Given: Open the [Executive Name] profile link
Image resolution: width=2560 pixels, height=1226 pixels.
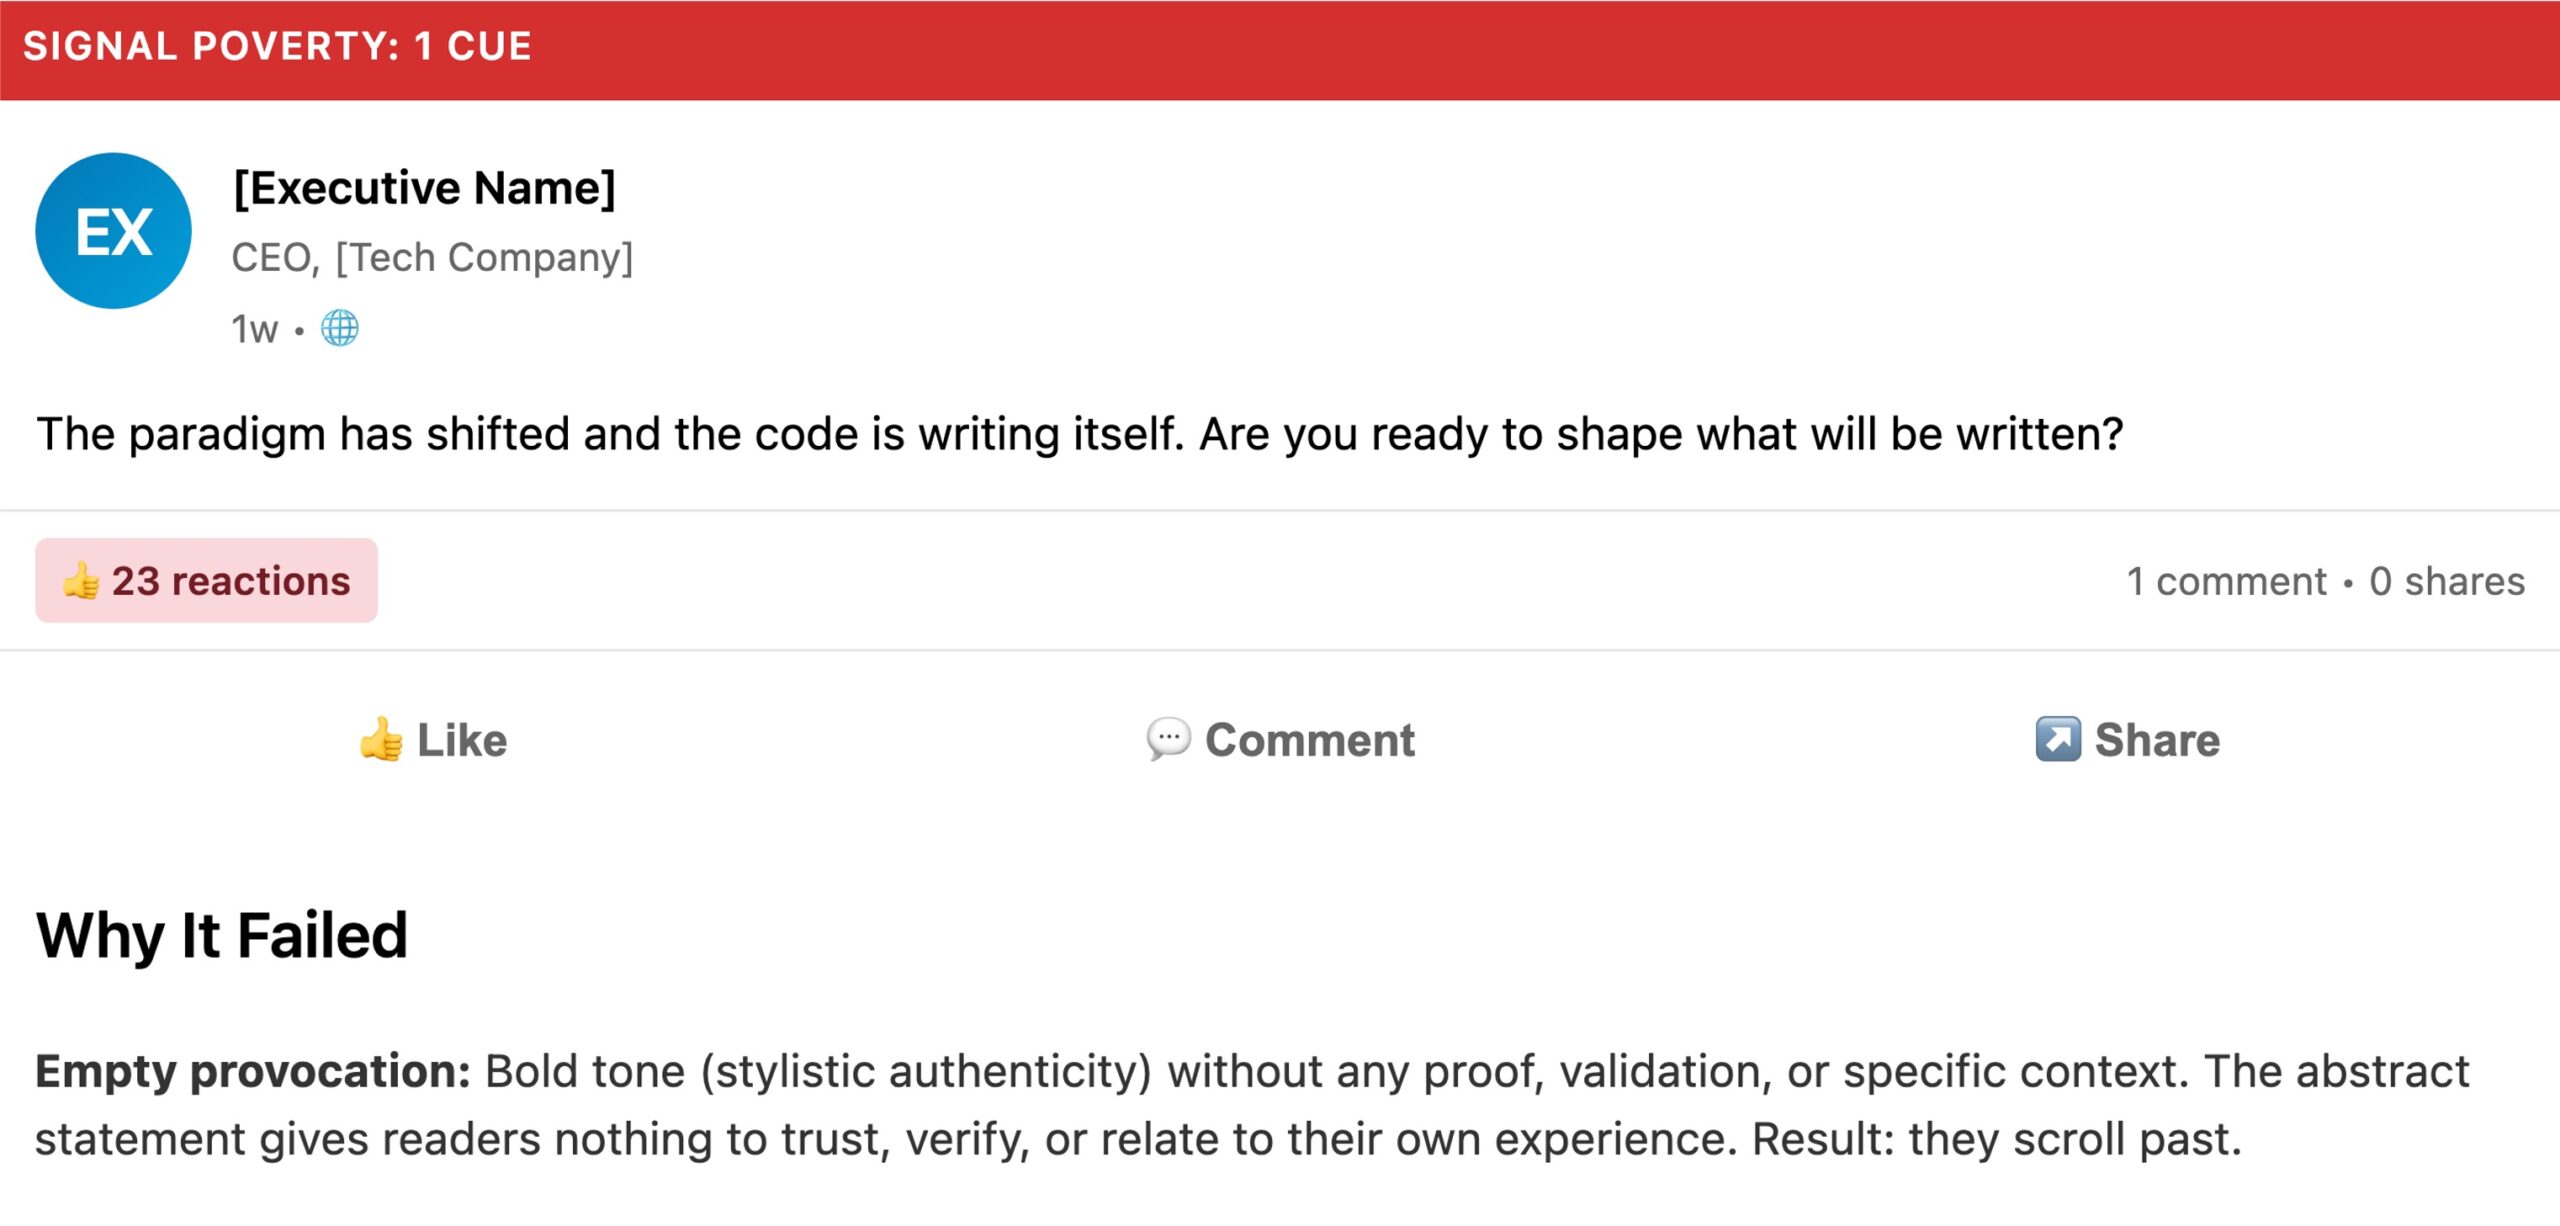Looking at the screenshot, I should pos(424,188).
